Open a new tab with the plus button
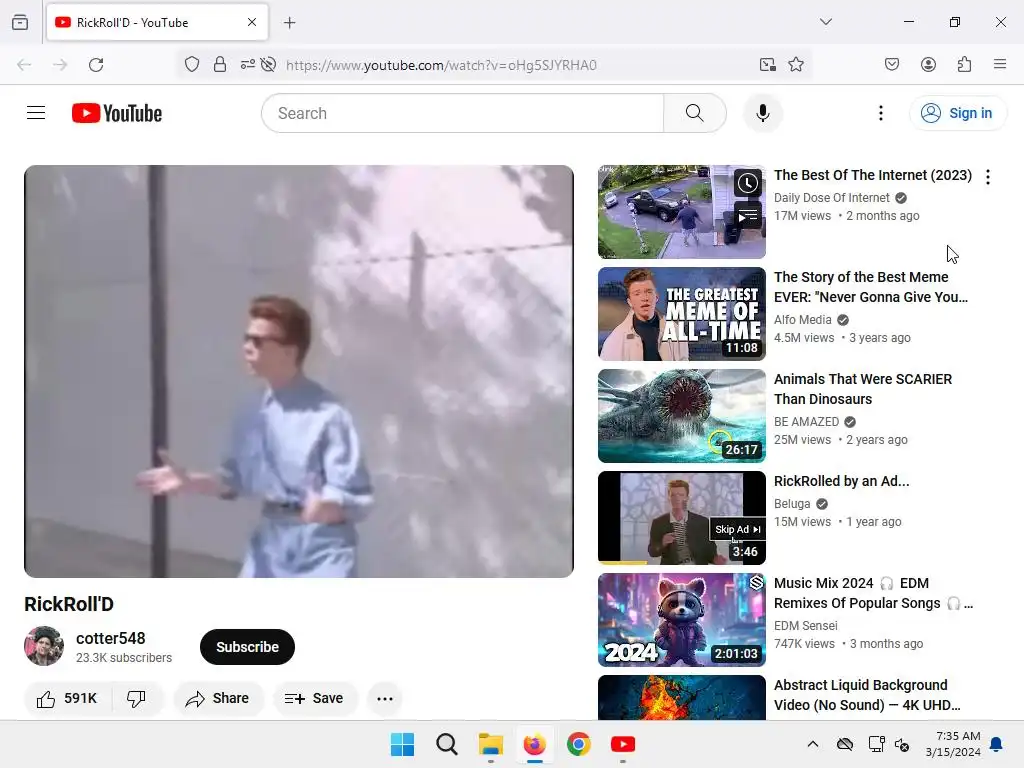Viewport: 1024px width, 768px height. point(289,23)
